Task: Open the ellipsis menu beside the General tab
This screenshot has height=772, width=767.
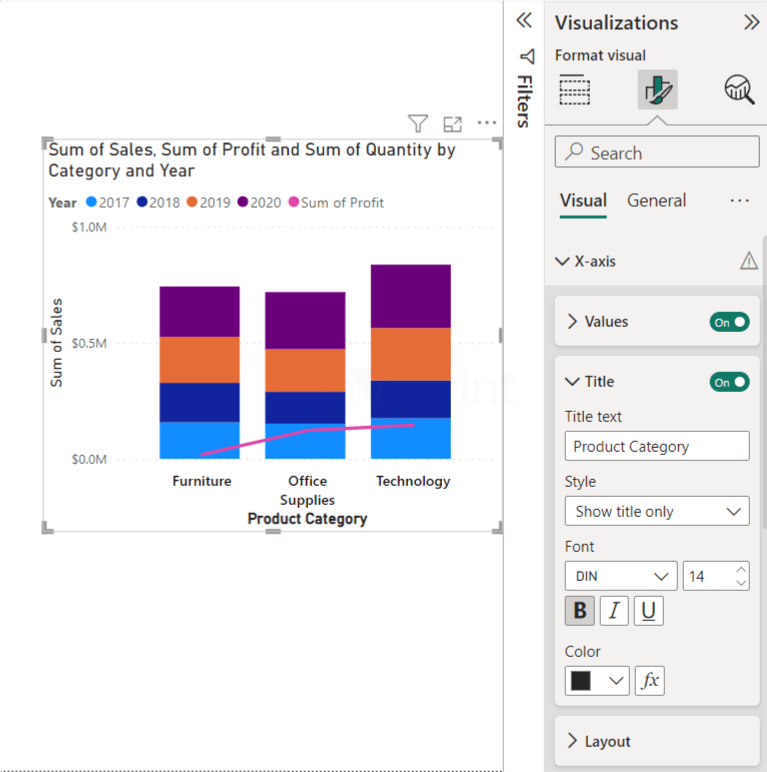Action: coord(739,201)
